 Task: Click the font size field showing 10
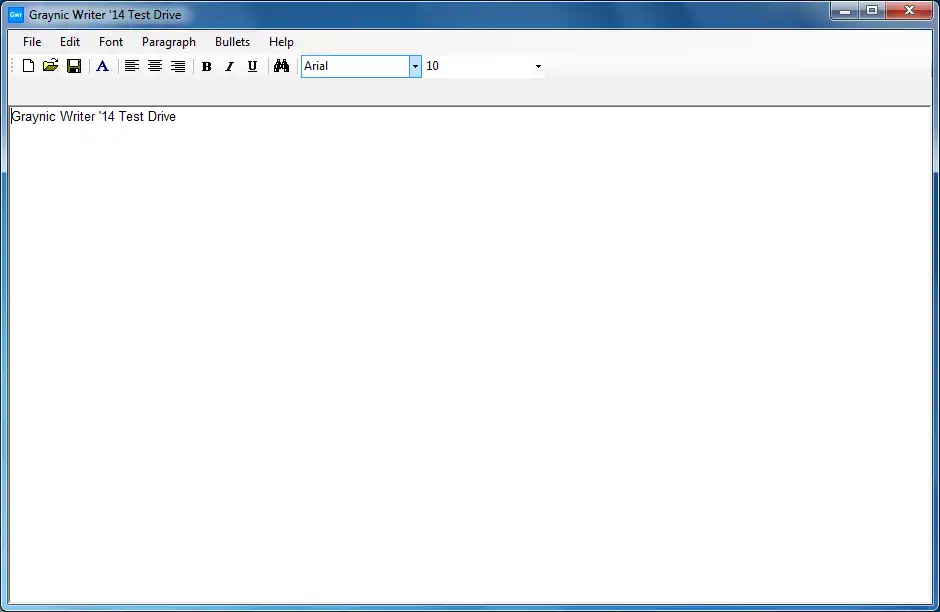click(x=478, y=67)
